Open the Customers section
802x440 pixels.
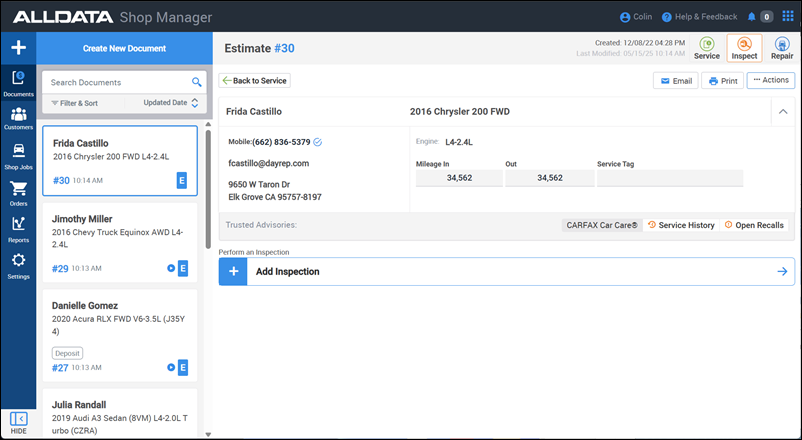pos(18,118)
